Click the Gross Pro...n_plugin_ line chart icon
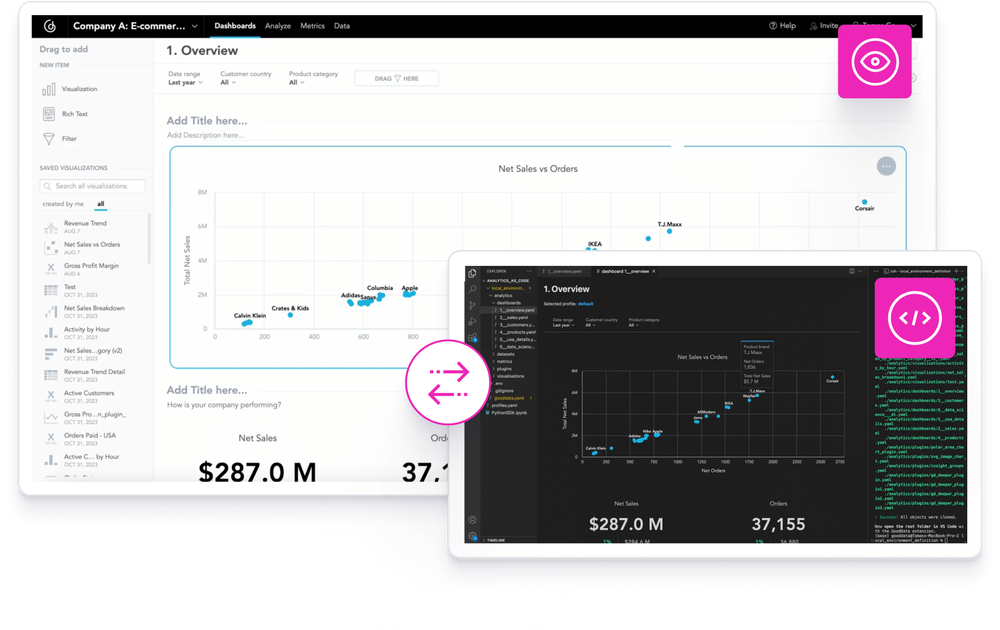This screenshot has width=1000, height=630. click(50, 418)
